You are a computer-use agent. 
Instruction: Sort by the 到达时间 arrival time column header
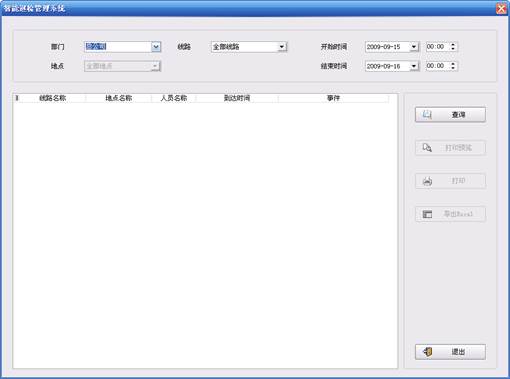(x=237, y=98)
